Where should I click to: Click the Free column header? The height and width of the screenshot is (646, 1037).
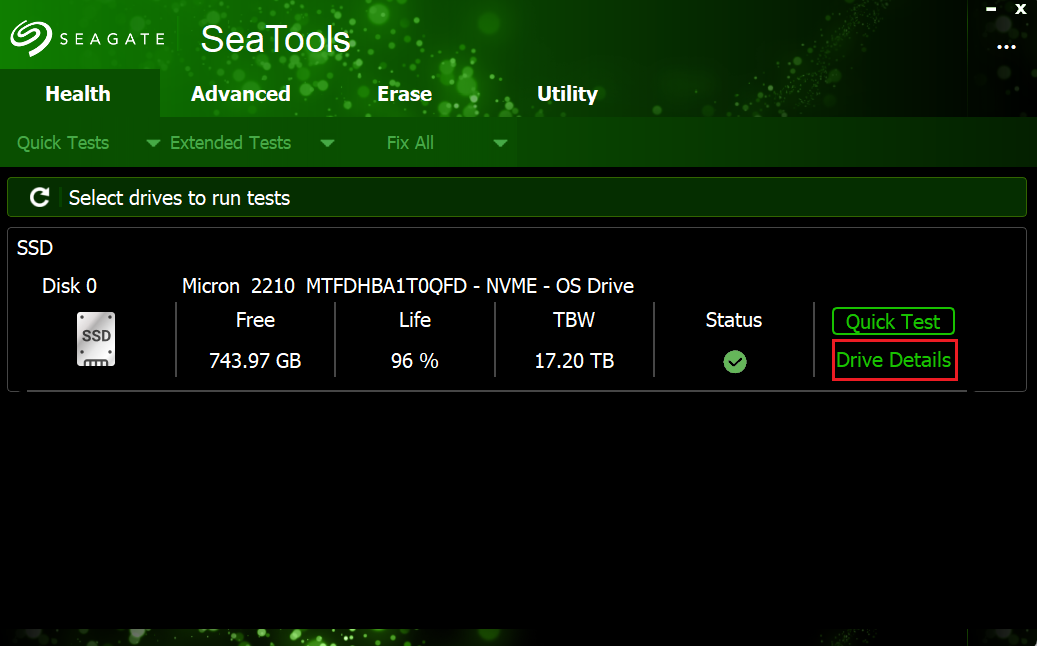pos(255,320)
